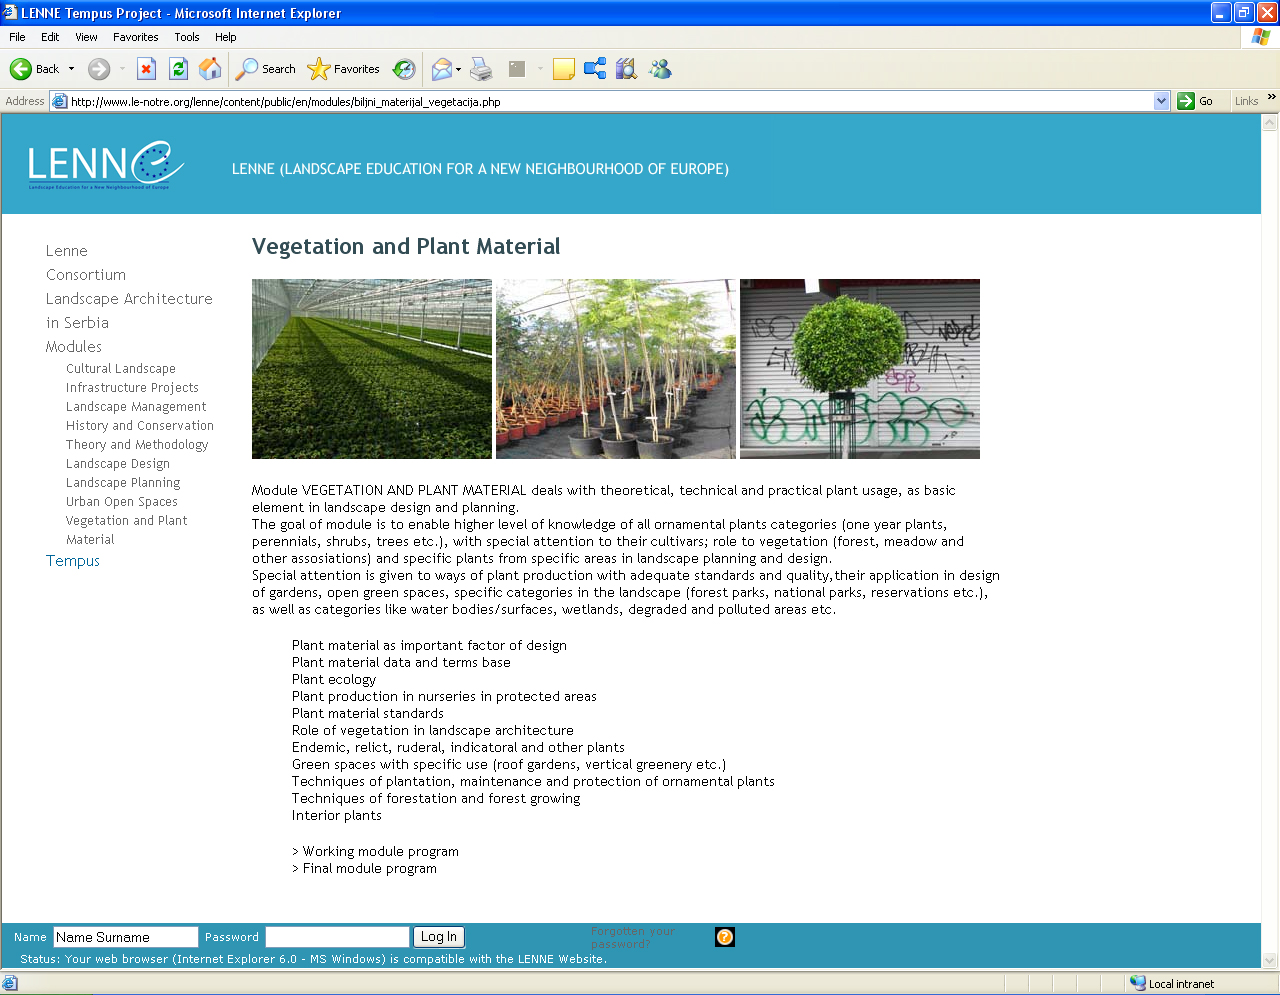Click the Research books toolbar icon
The height and width of the screenshot is (995, 1280).
627,69
